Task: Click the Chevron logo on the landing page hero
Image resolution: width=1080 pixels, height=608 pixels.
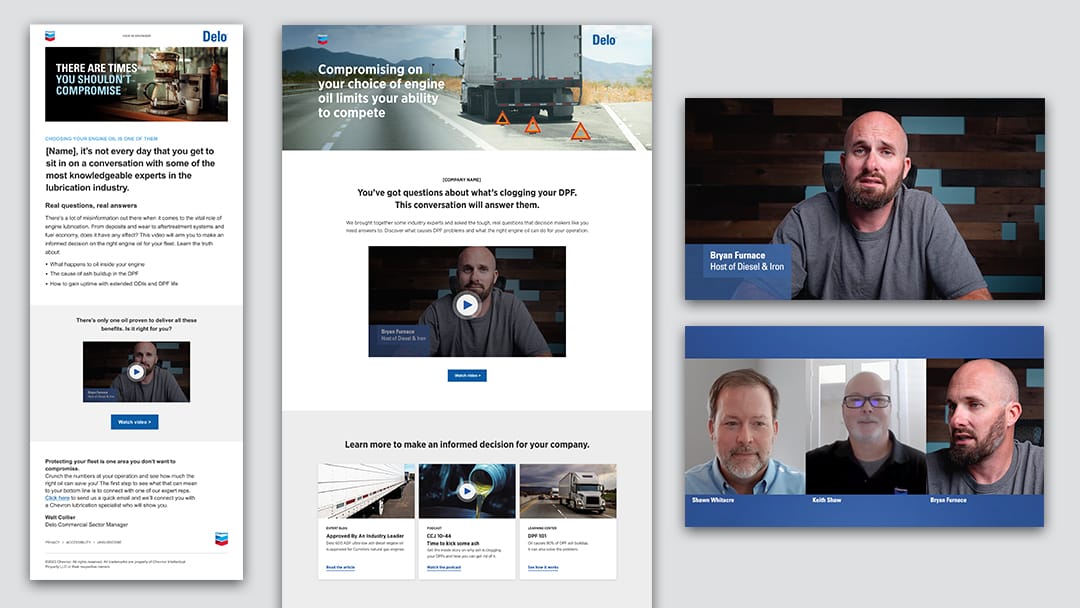Action: [x=322, y=40]
